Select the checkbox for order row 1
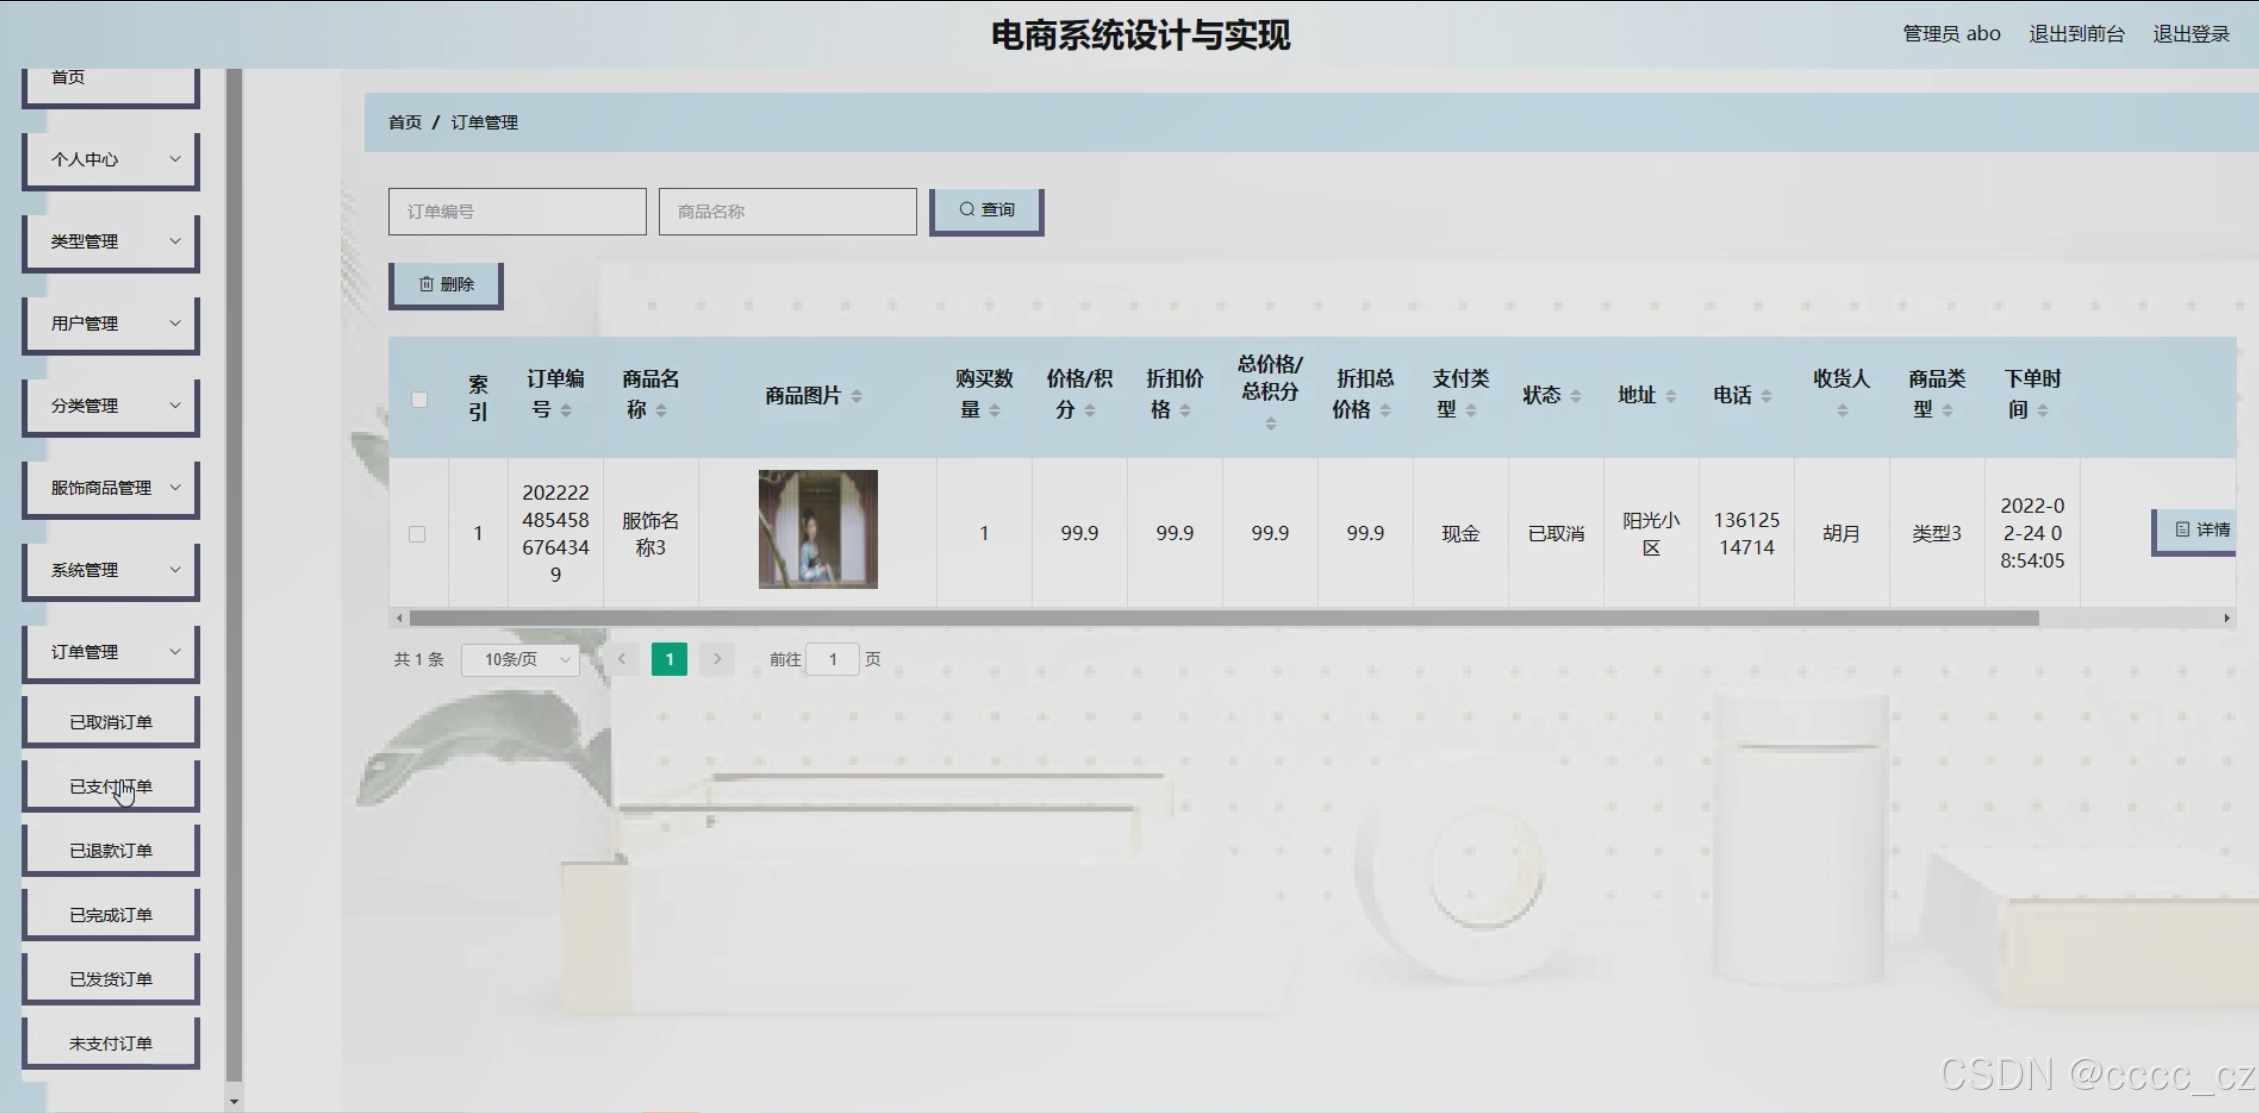2259x1113 pixels. (417, 534)
